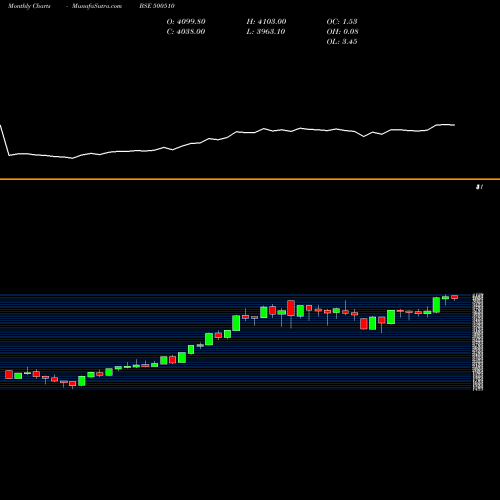The height and width of the screenshot is (500, 500).
Task: Select the OC: 1.53 reading
Action: click(342, 22)
